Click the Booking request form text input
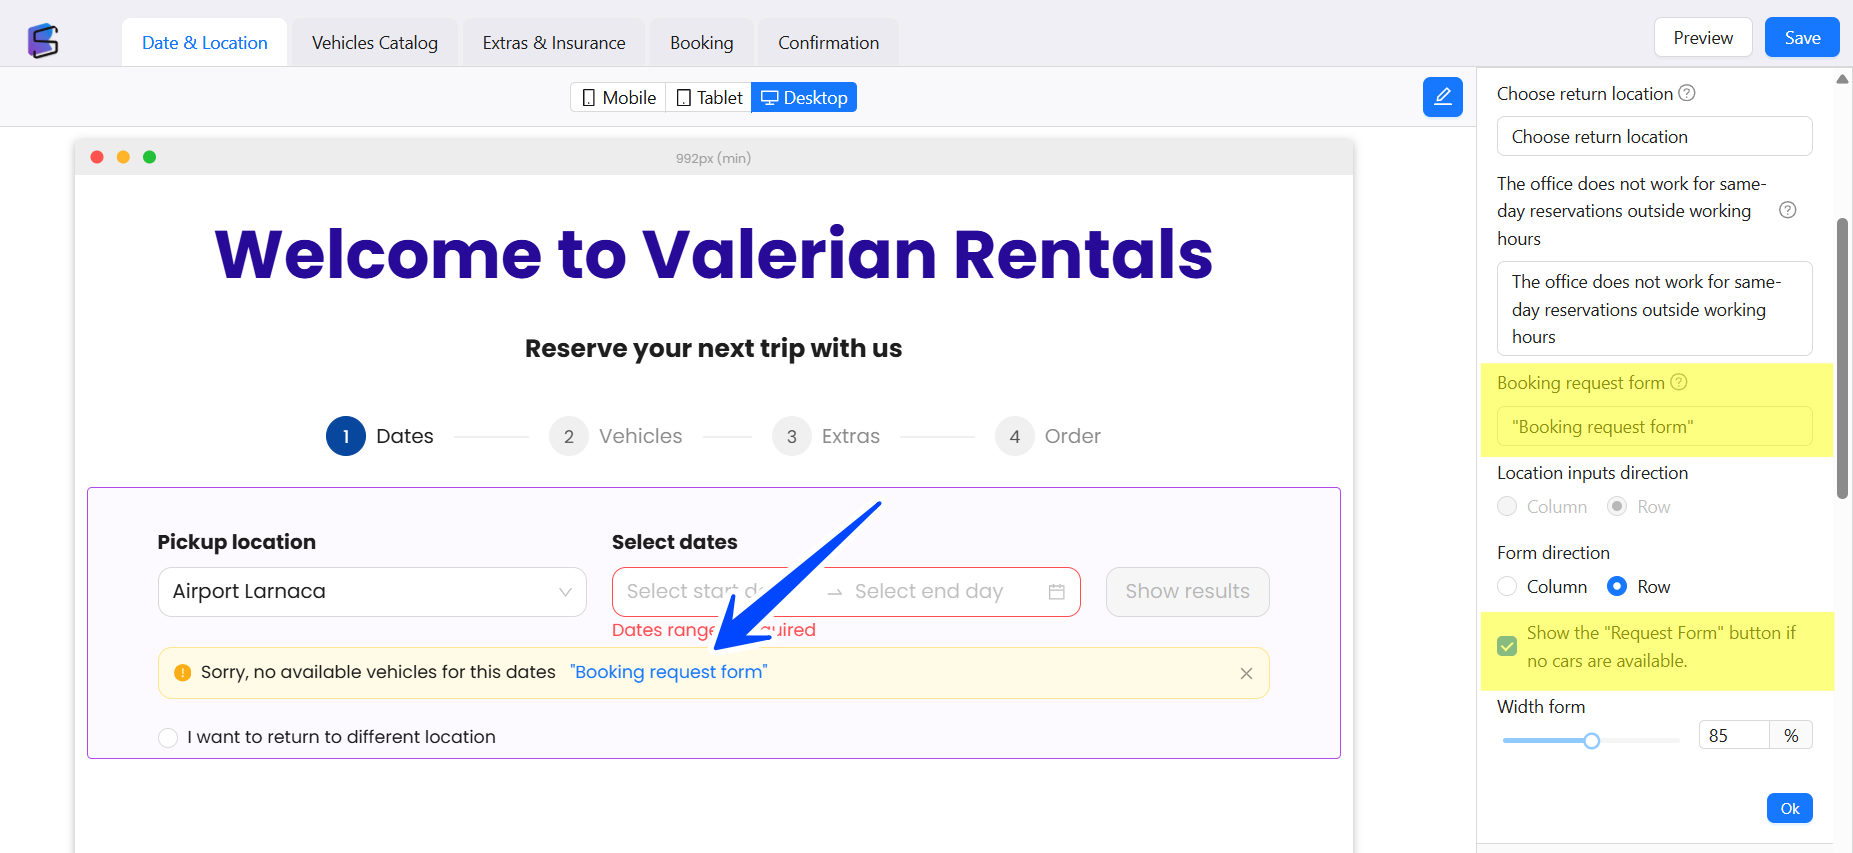This screenshot has width=1853, height=853. pyautogui.click(x=1653, y=427)
